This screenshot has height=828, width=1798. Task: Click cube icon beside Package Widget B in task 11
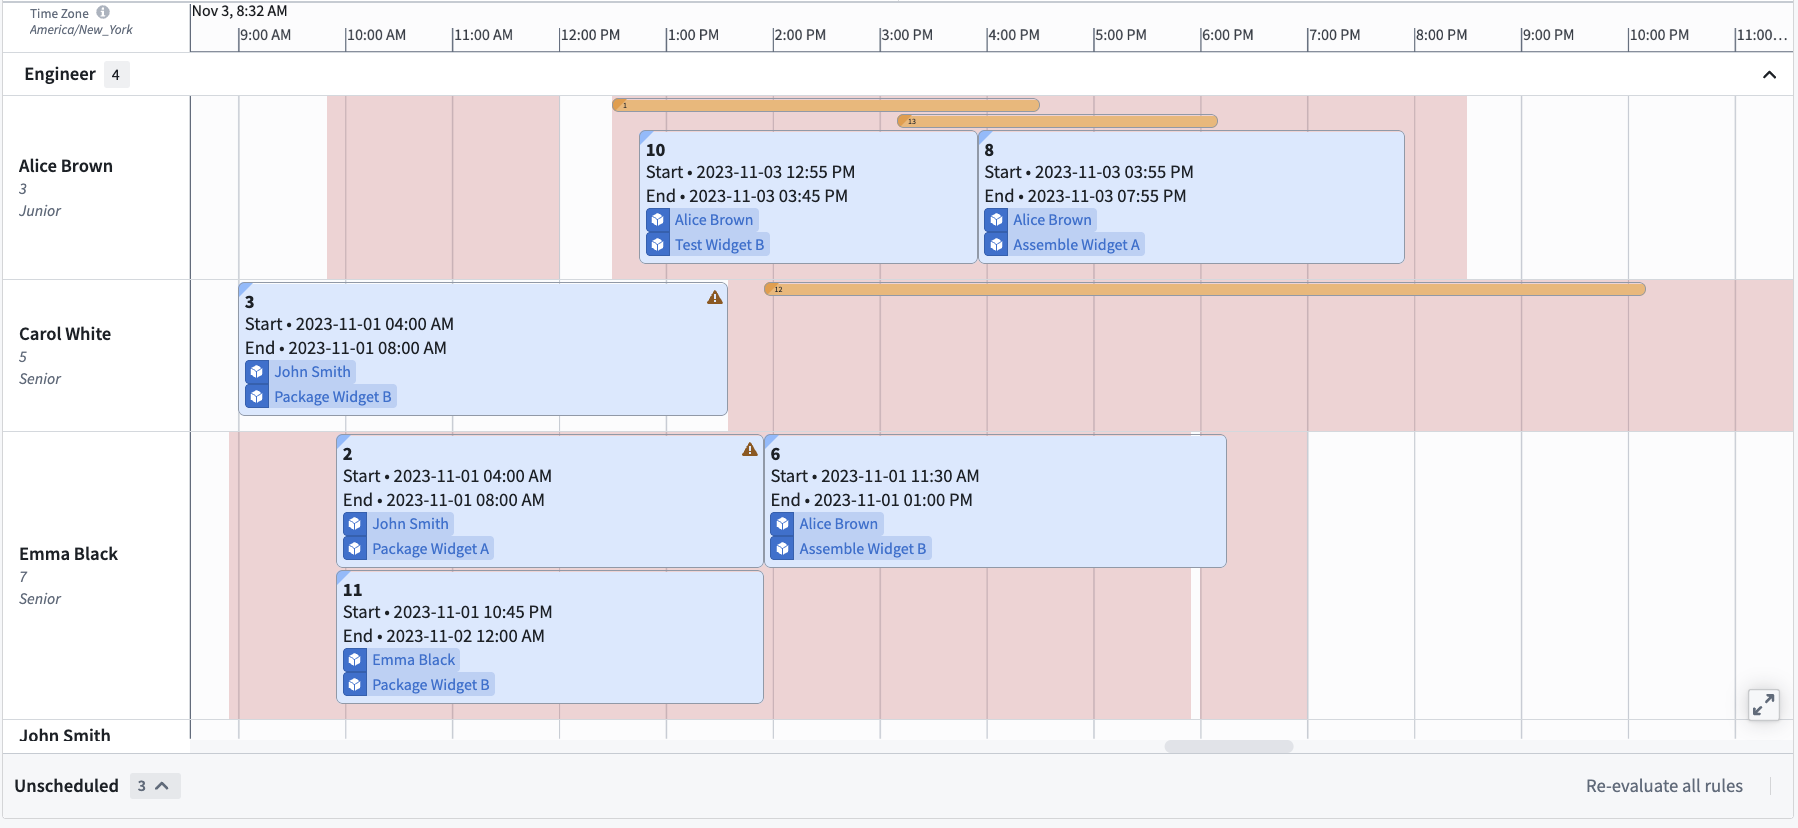pyautogui.click(x=355, y=685)
